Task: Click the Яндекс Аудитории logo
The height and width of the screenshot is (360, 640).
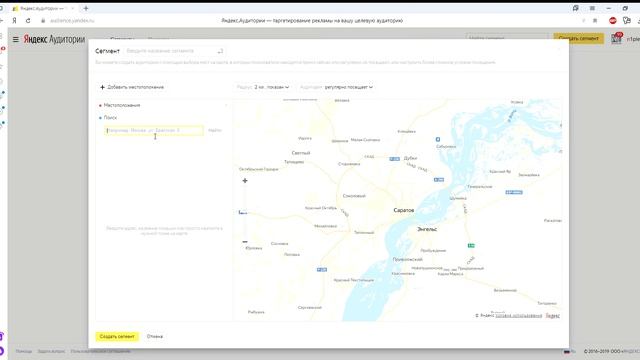Action: pos(54,39)
